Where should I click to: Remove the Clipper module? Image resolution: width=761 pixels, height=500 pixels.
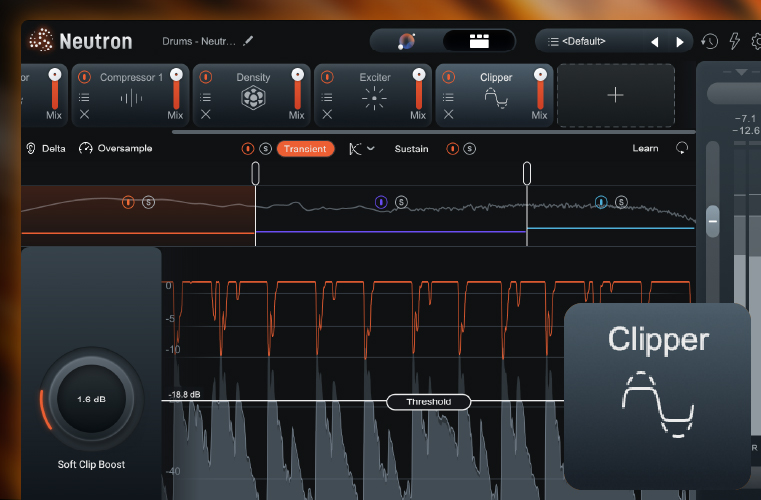448,114
